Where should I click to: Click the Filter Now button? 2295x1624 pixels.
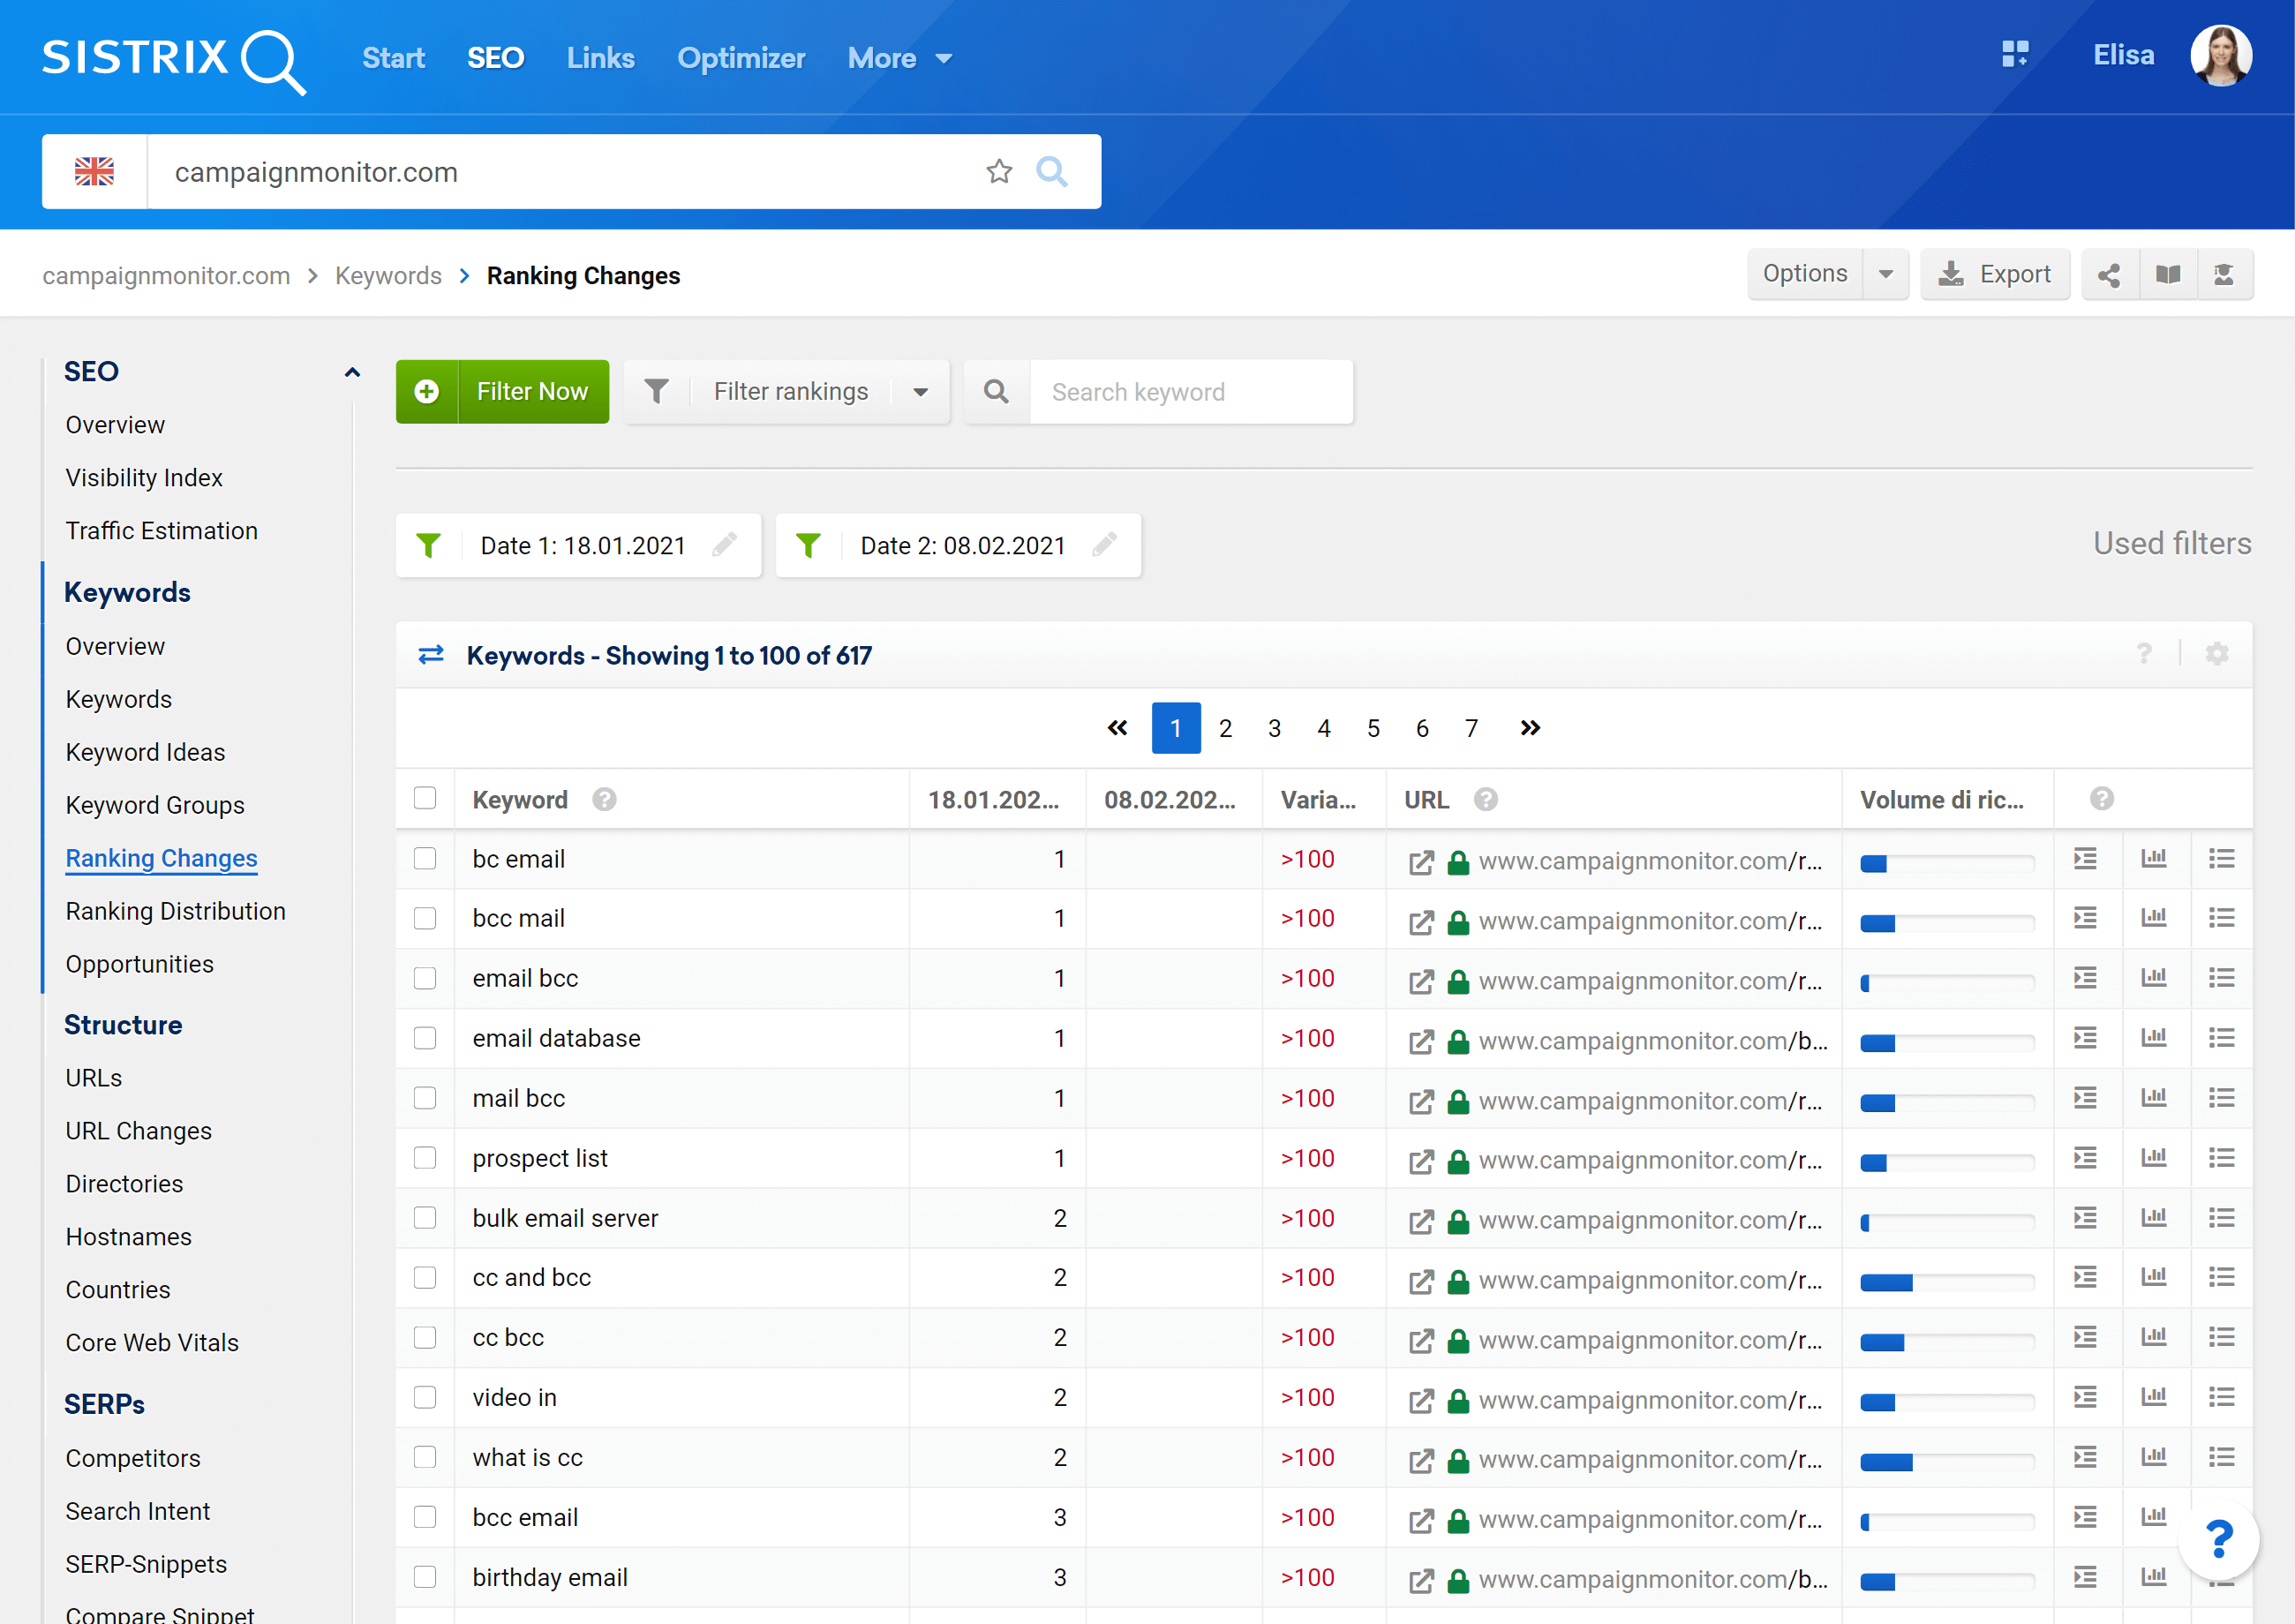point(502,392)
